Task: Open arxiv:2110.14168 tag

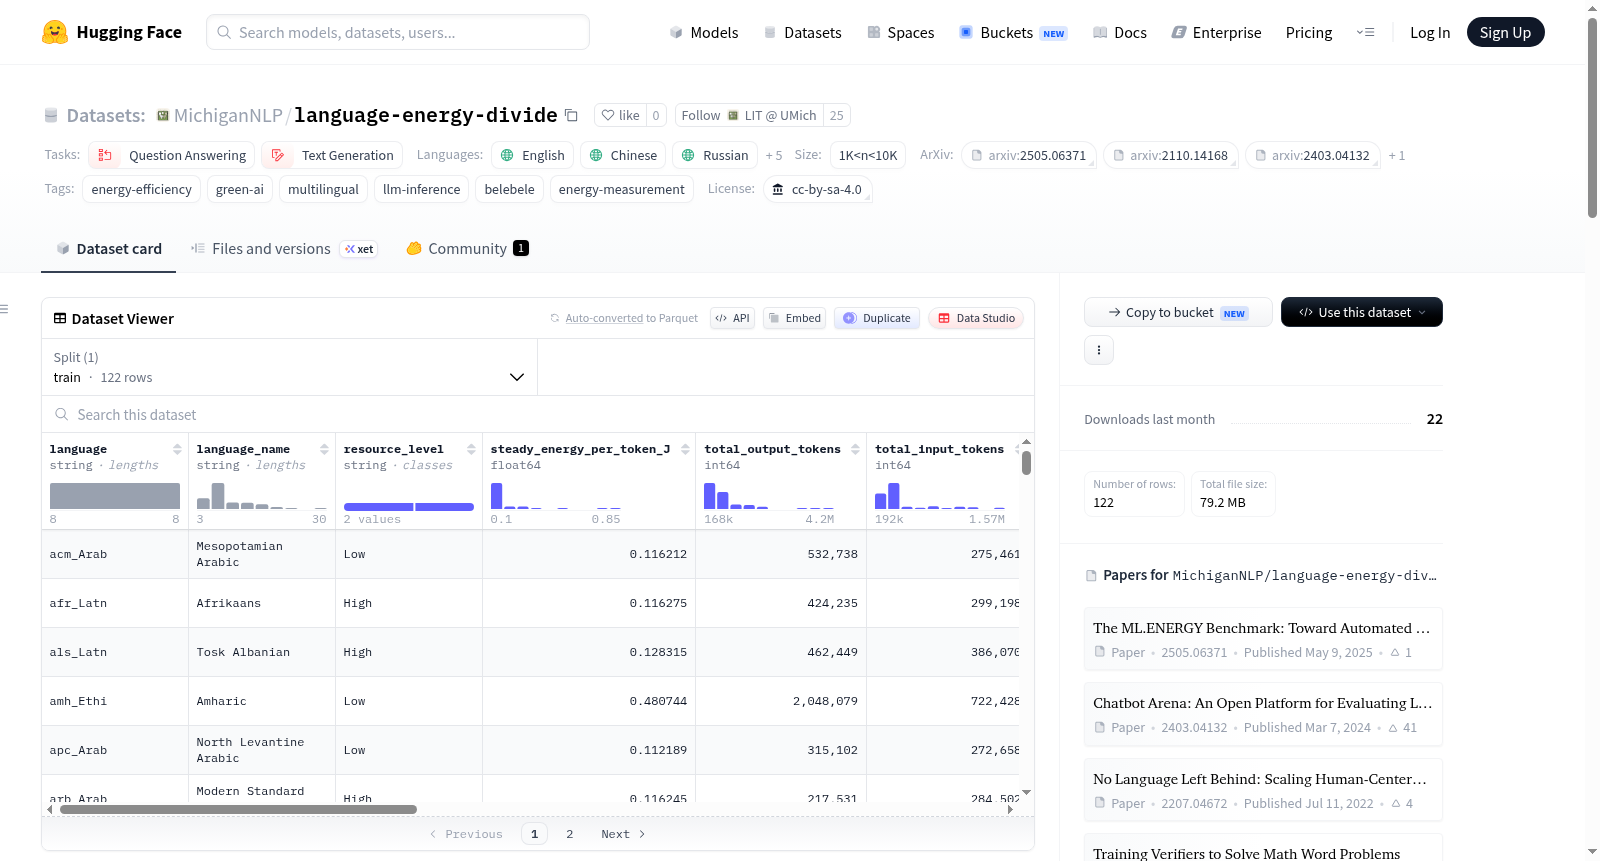Action: click(1171, 155)
